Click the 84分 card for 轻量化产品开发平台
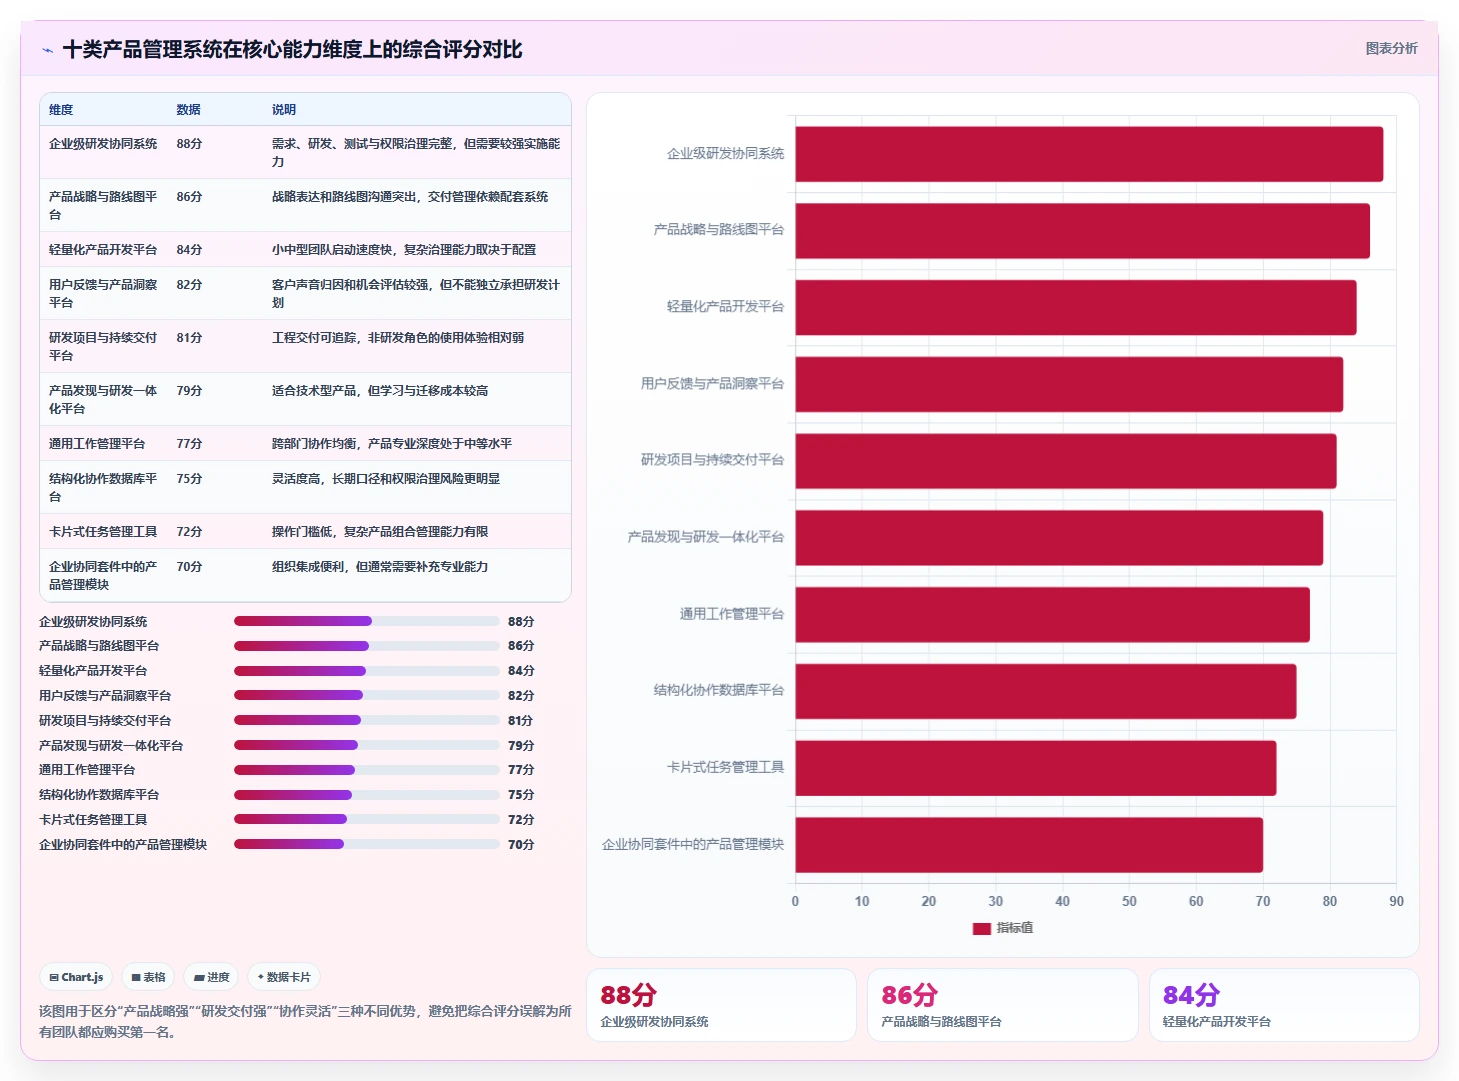Viewport: 1459px width, 1081px height. click(x=1284, y=1005)
